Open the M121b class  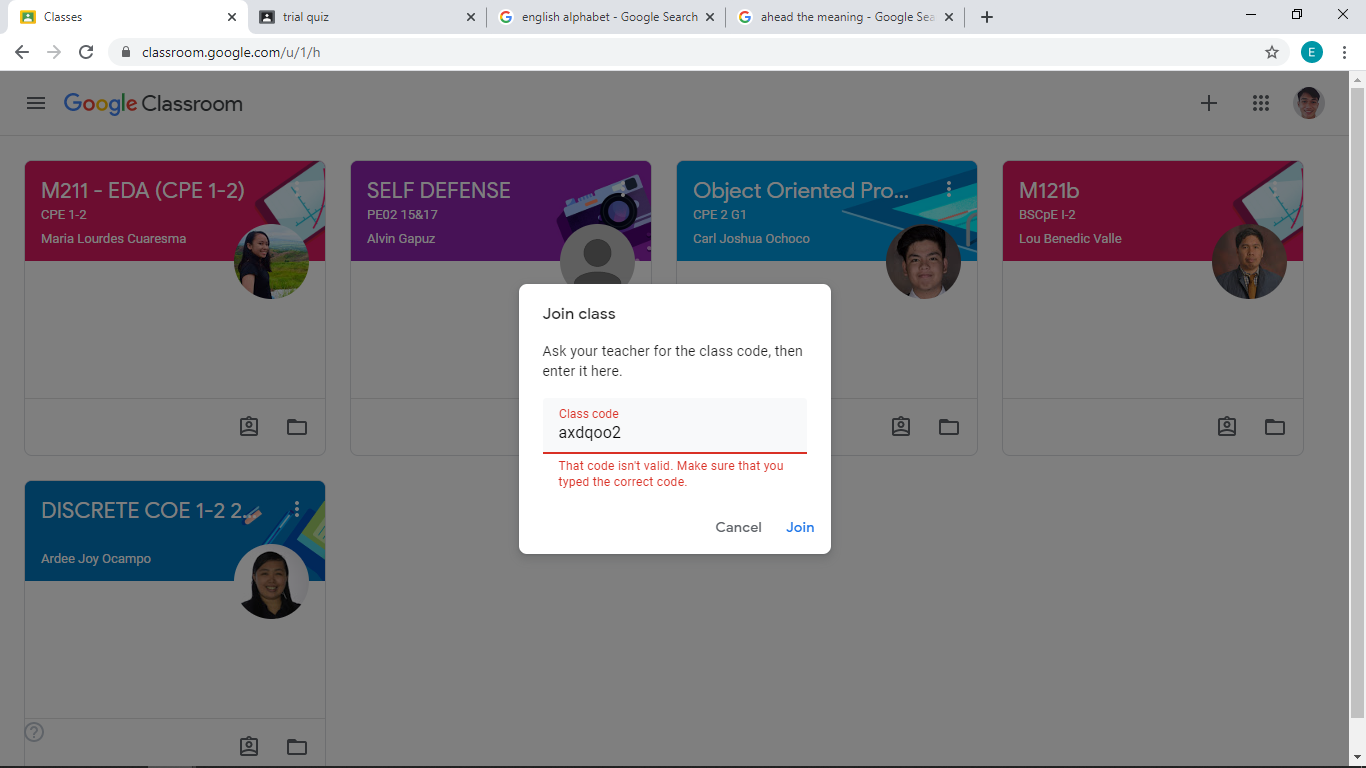pyautogui.click(x=1049, y=190)
